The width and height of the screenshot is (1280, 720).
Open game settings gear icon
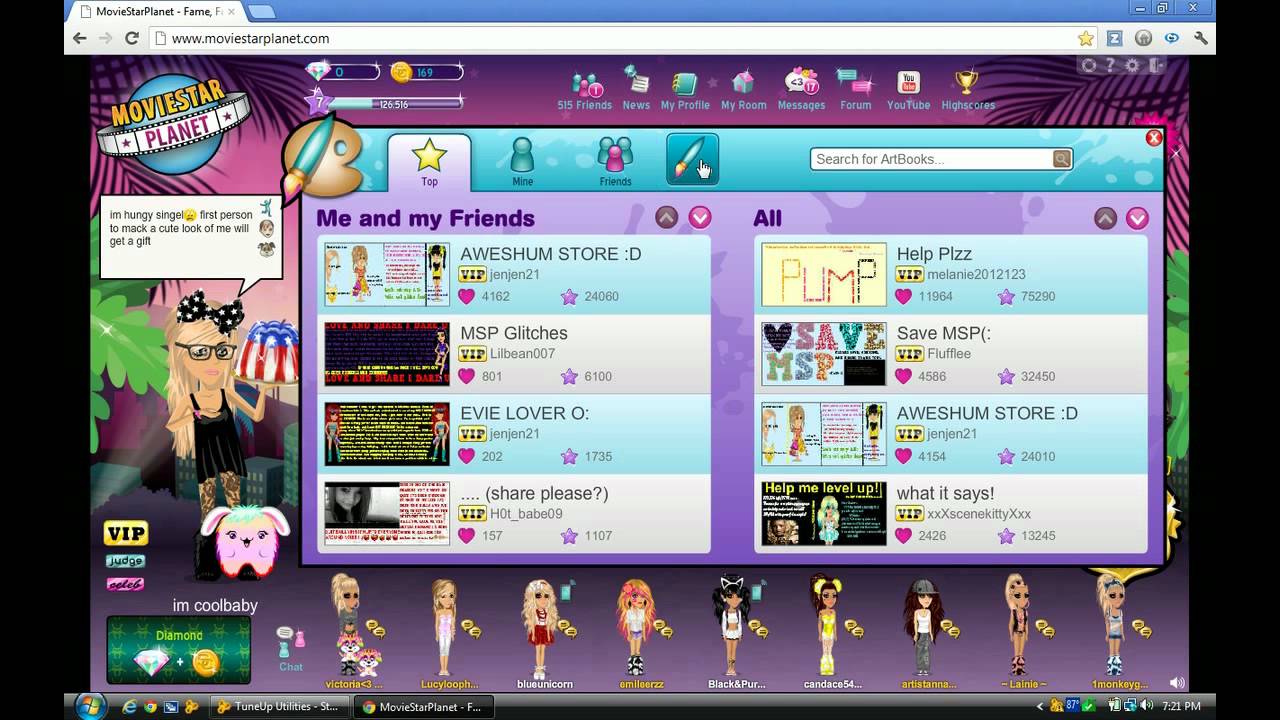(1132, 66)
